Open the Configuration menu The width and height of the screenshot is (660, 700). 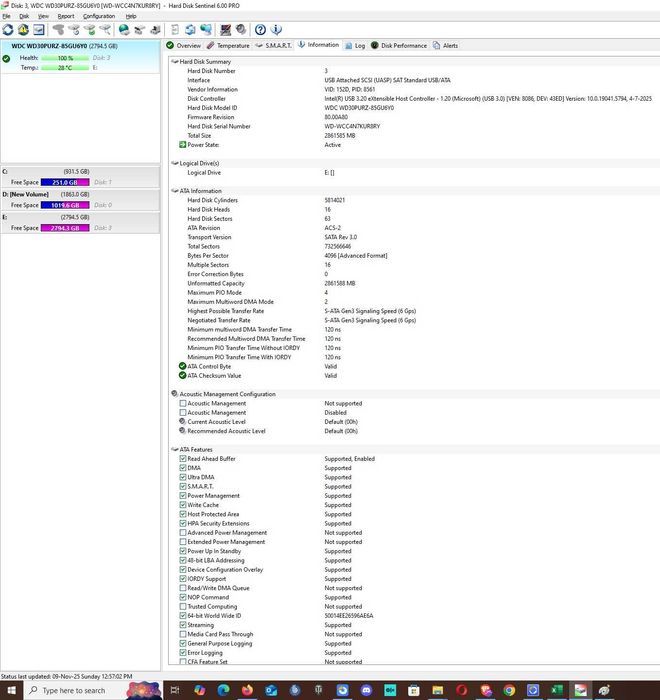99,16
